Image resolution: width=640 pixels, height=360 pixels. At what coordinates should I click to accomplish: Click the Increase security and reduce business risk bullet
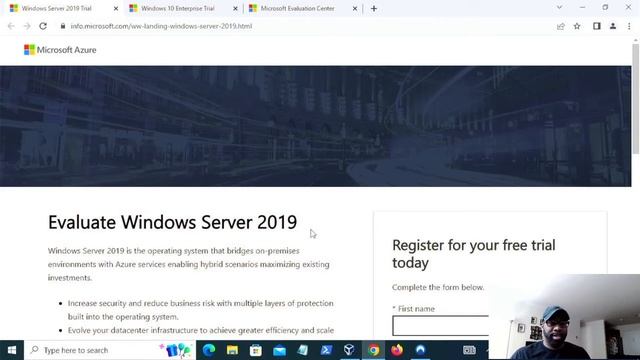pyautogui.click(x=200, y=310)
